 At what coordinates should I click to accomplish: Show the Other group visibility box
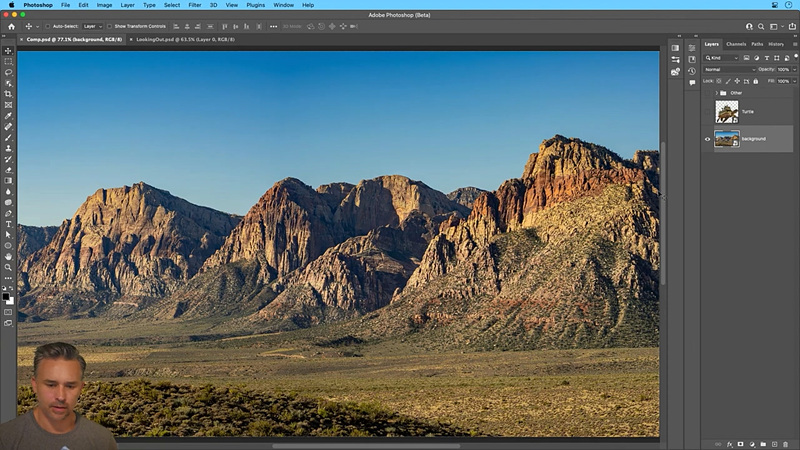(707, 93)
